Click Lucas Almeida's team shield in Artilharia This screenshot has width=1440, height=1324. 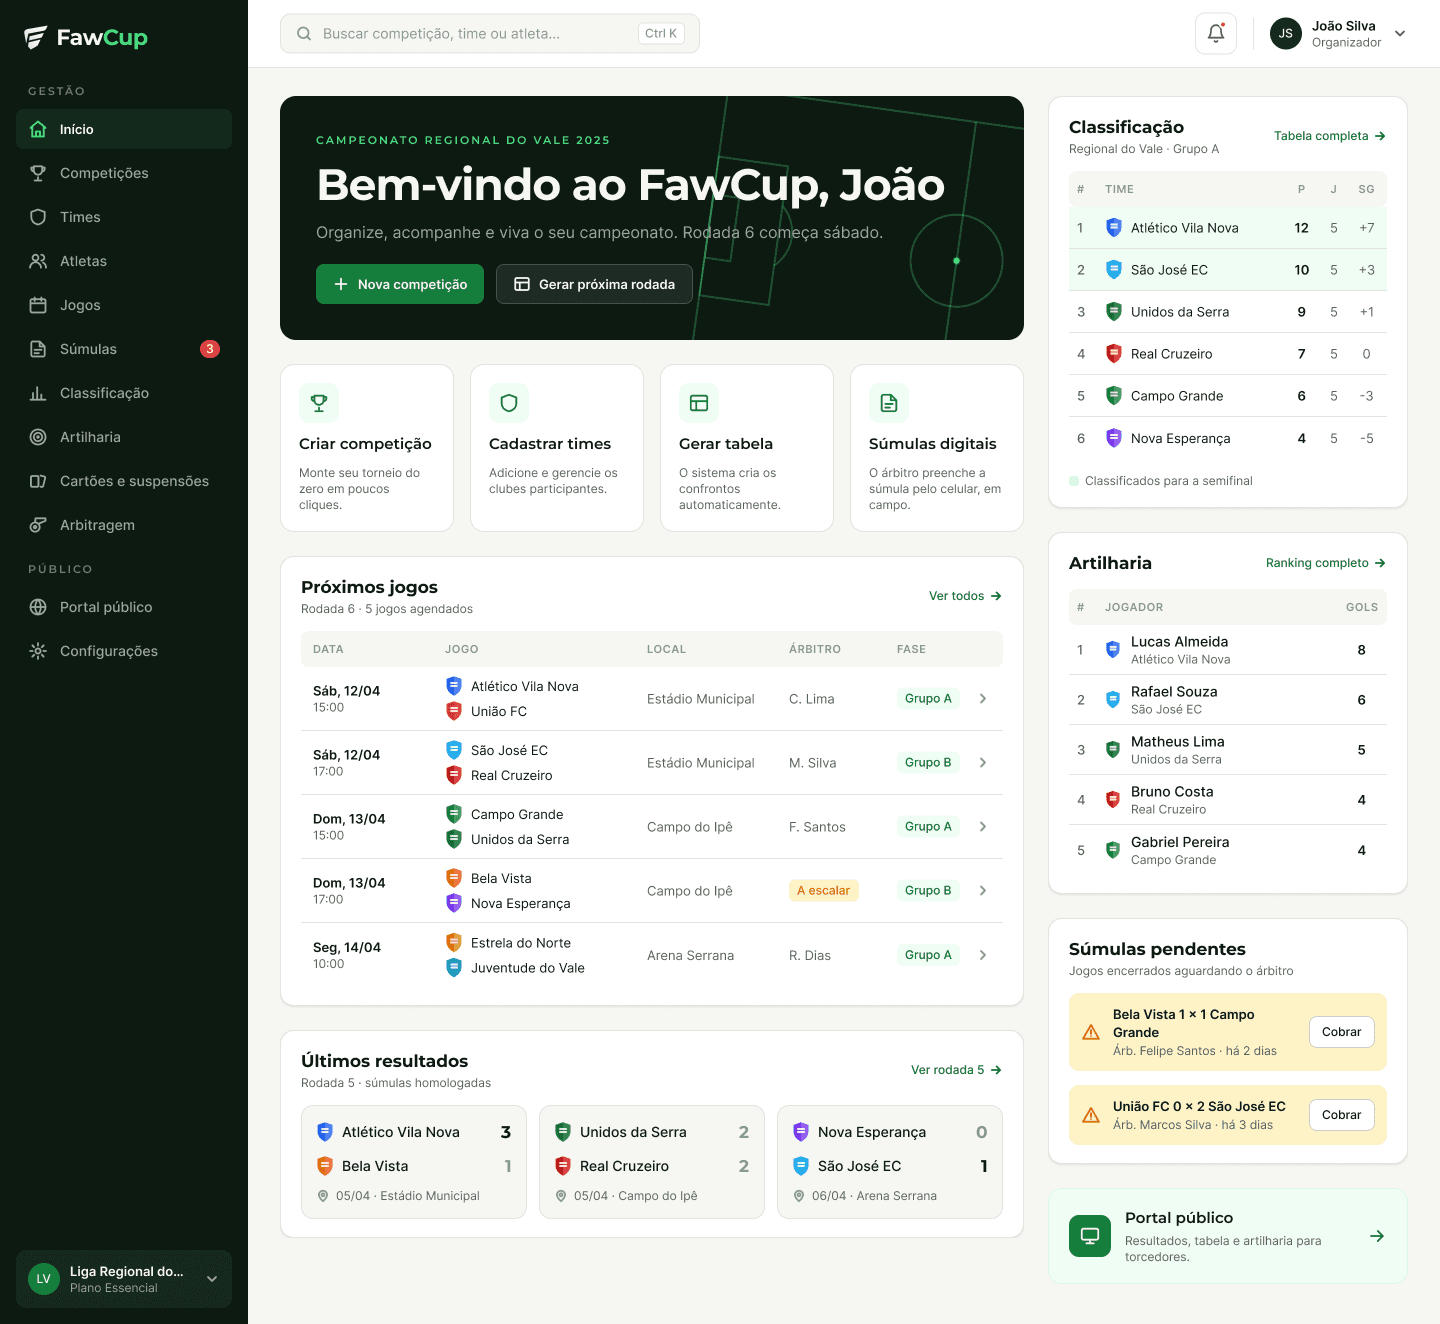pos(1113,650)
